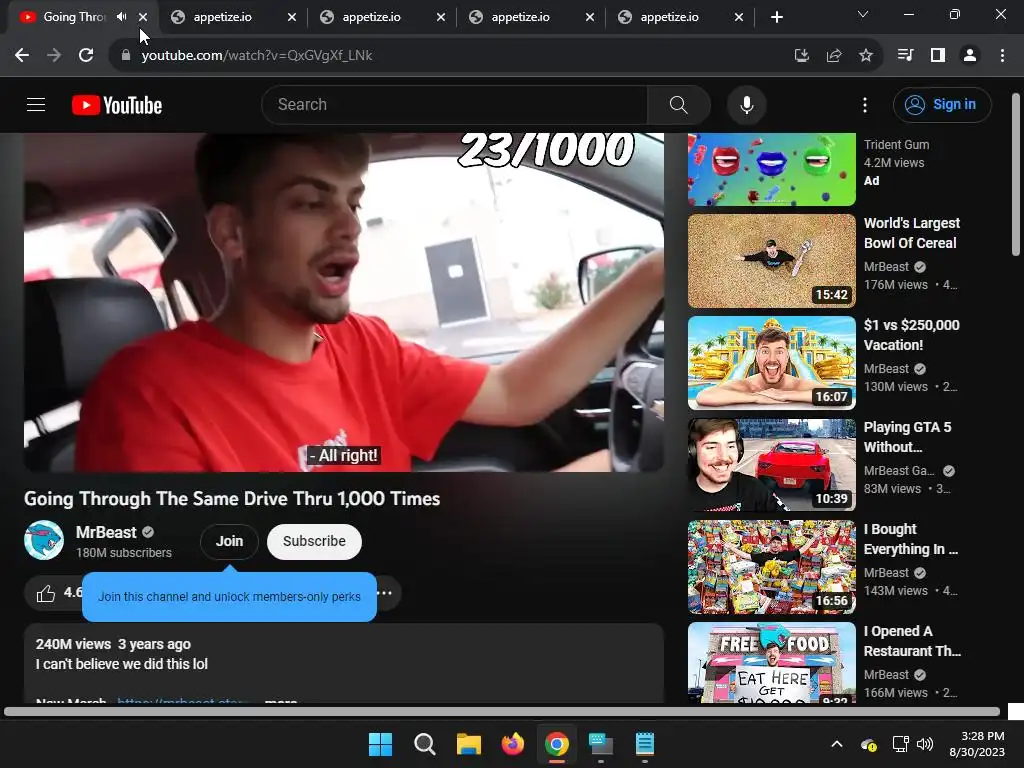1024x768 pixels.
Task: Open network icon in system tray
Action: [x=901, y=744]
